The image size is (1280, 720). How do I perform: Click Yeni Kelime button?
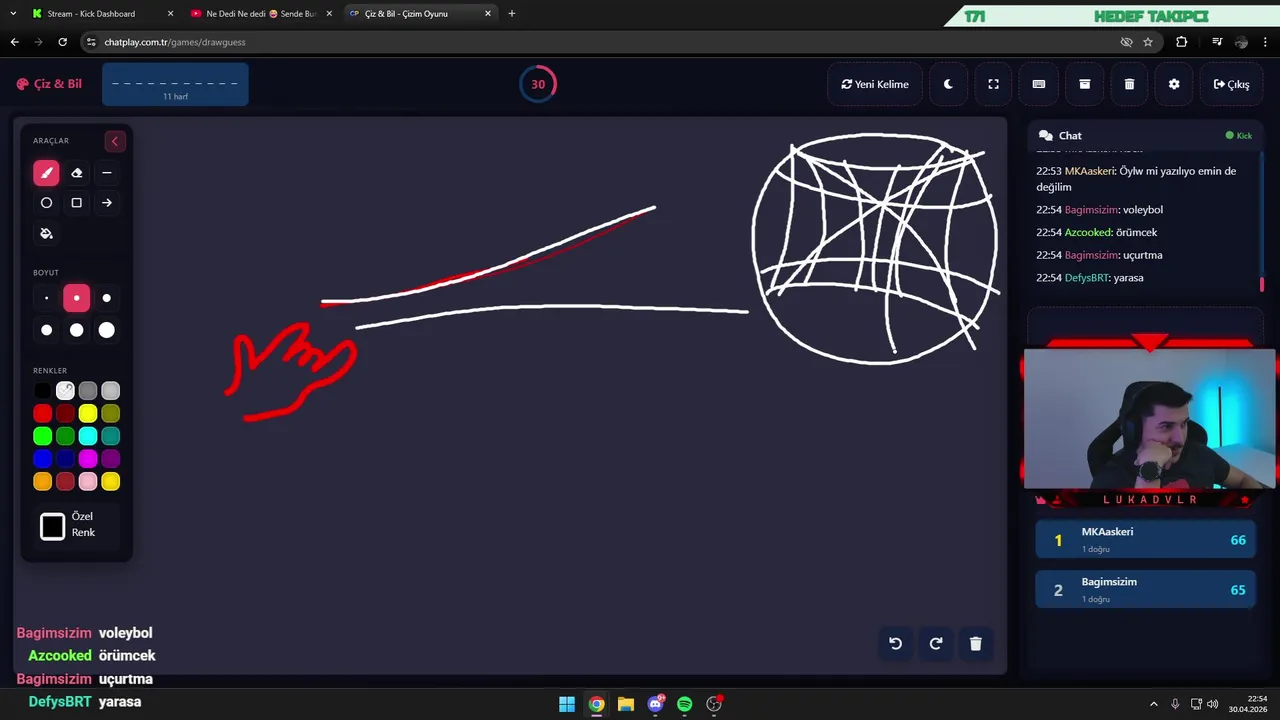(x=875, y=84)
